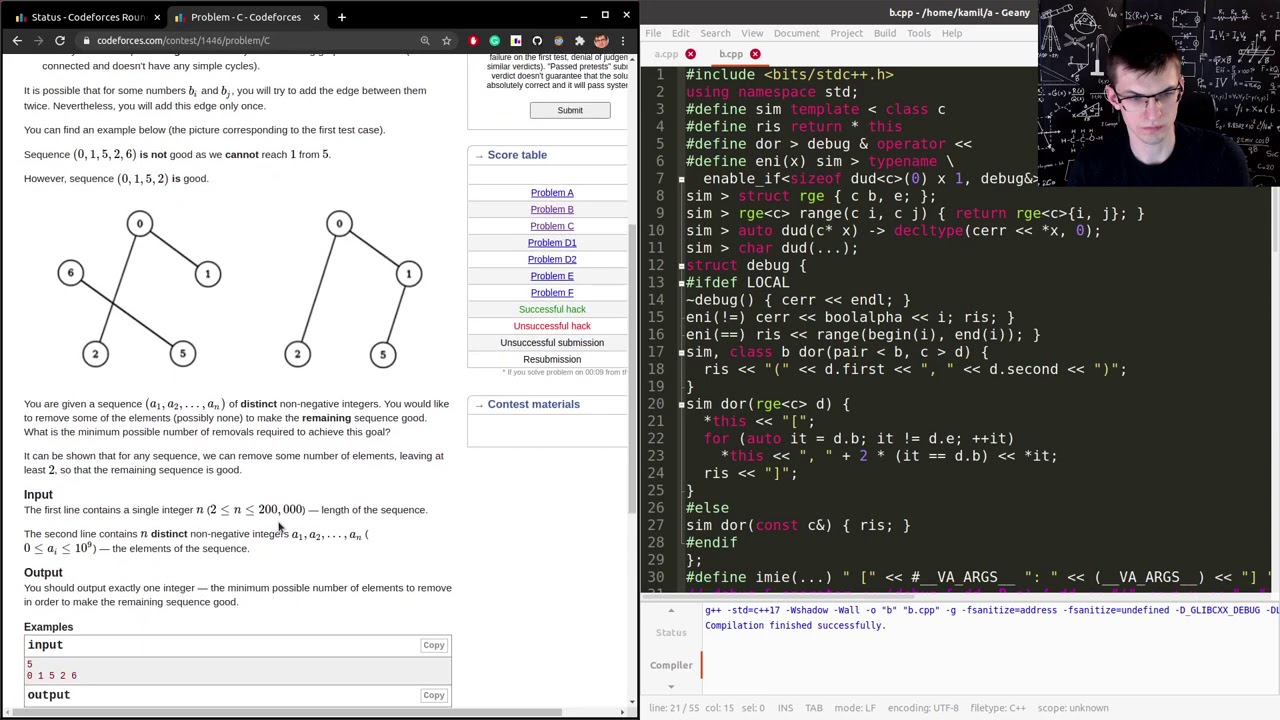1280x720 pixels.
Task: Open the Extensions puzzle-piece menu
Action: click(579, 41)
